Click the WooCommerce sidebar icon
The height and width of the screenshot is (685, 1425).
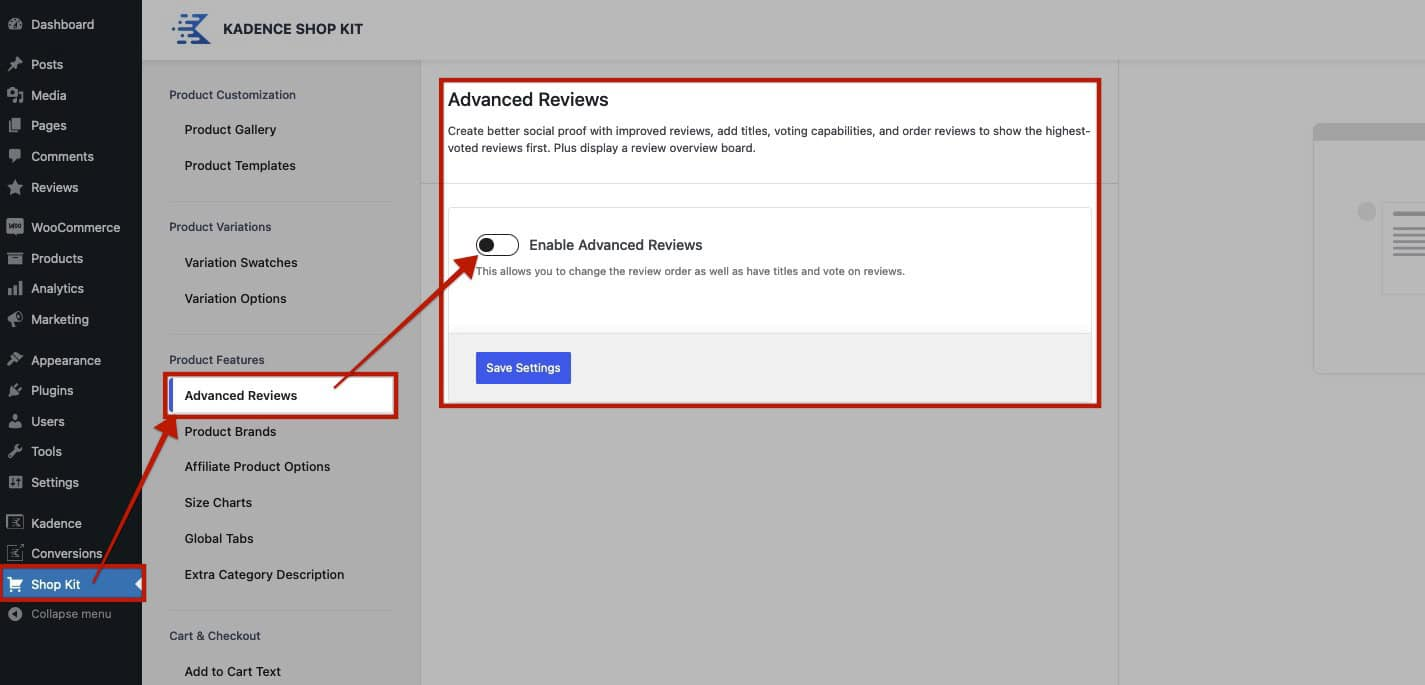(x=18, y=227)
